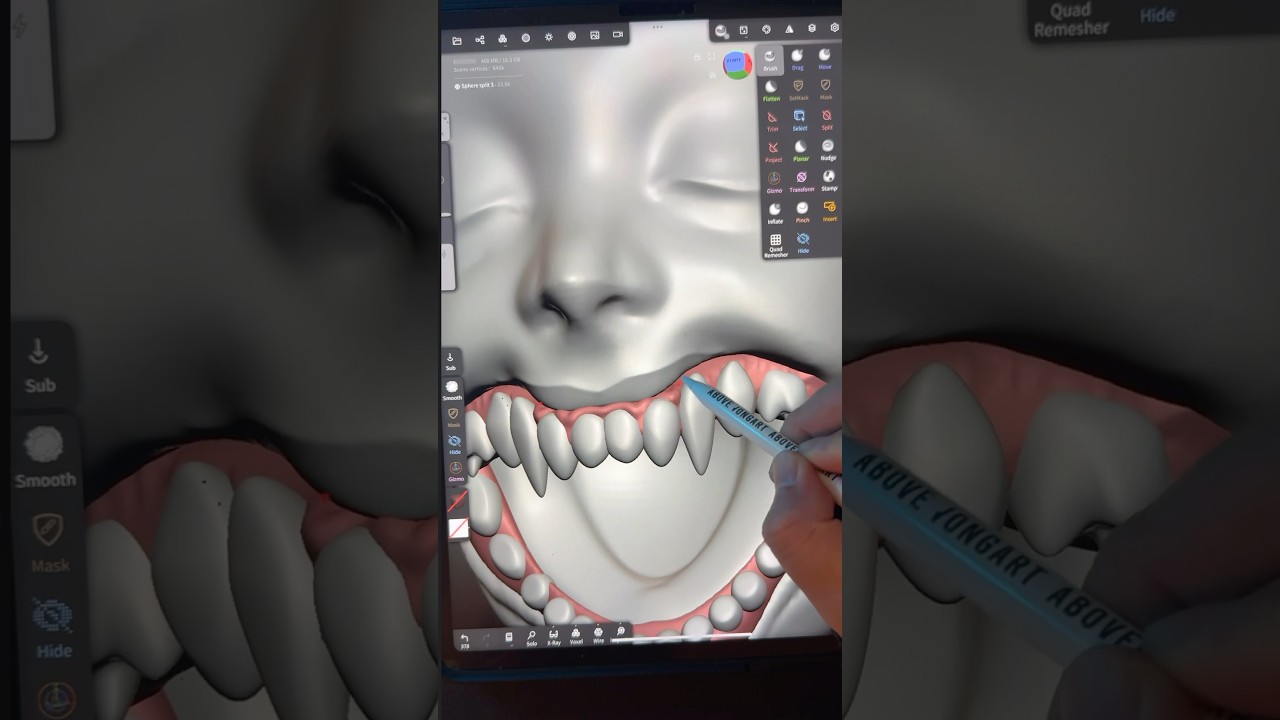Select the Split tool
The width and height of the screenshot is (1280, 720).
(827, 119)
